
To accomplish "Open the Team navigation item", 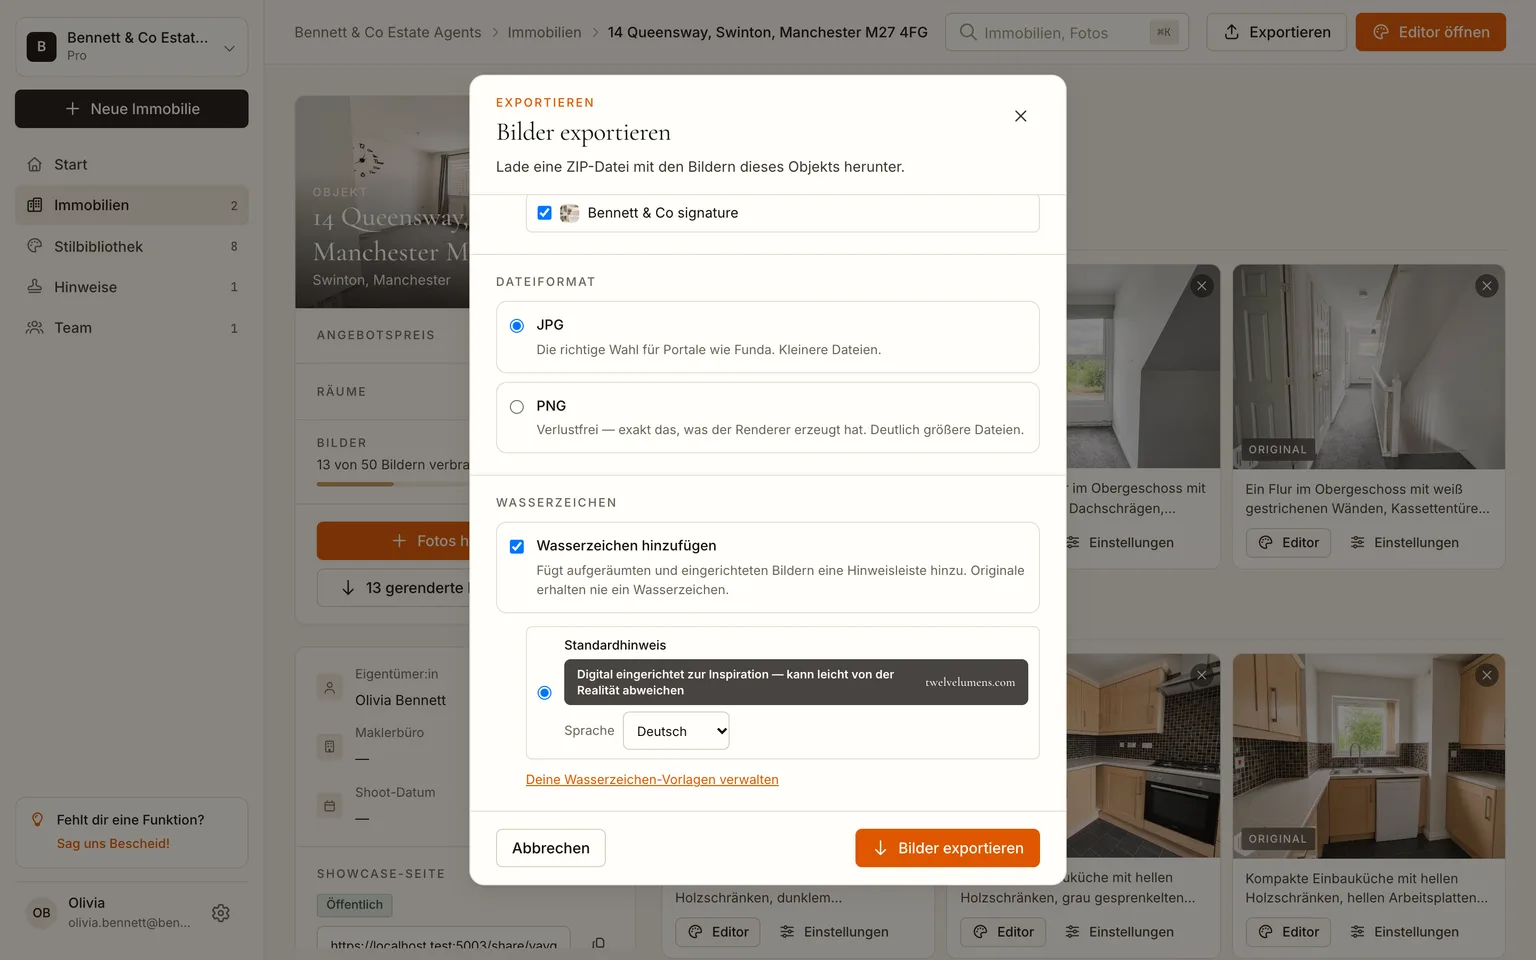I will 132,328.
